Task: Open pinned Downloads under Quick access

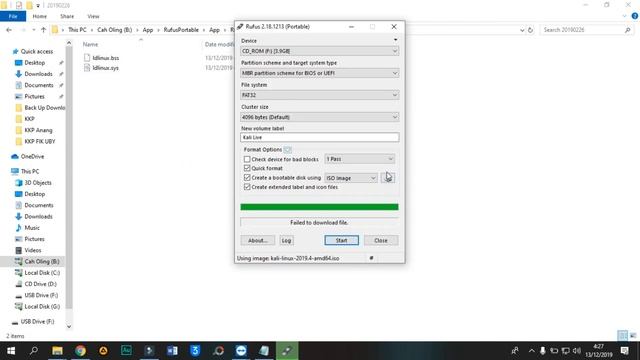Action: (x=38, y=74)
